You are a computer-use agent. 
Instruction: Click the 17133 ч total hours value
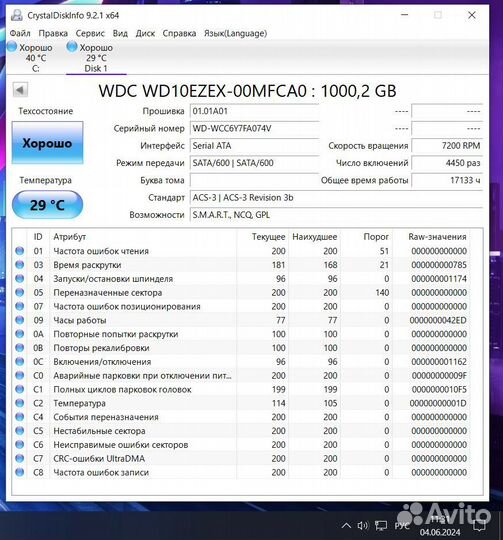tap(447, 180)
